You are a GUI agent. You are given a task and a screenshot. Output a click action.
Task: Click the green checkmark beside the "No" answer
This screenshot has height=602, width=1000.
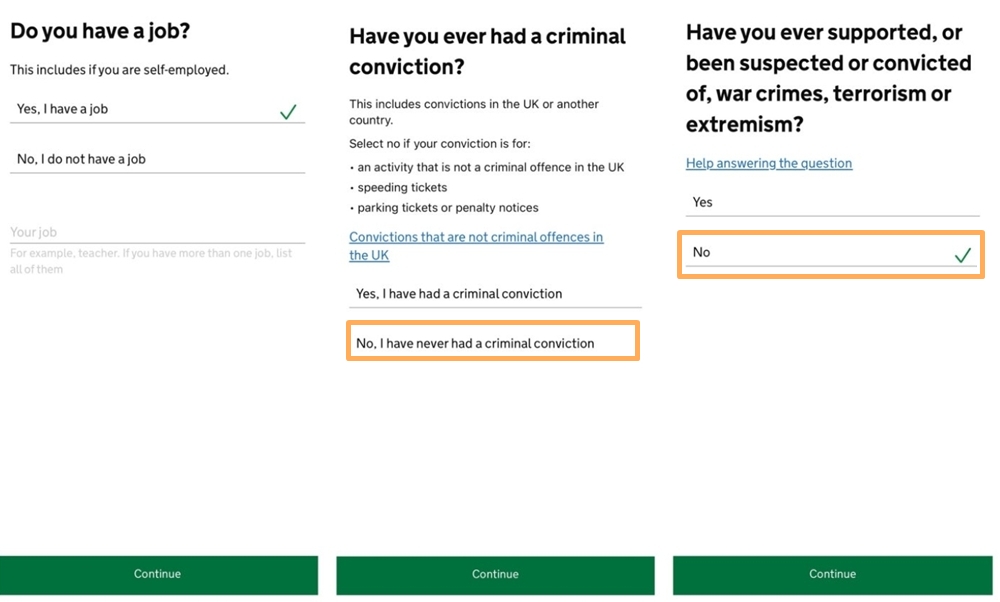click(963, 255)
